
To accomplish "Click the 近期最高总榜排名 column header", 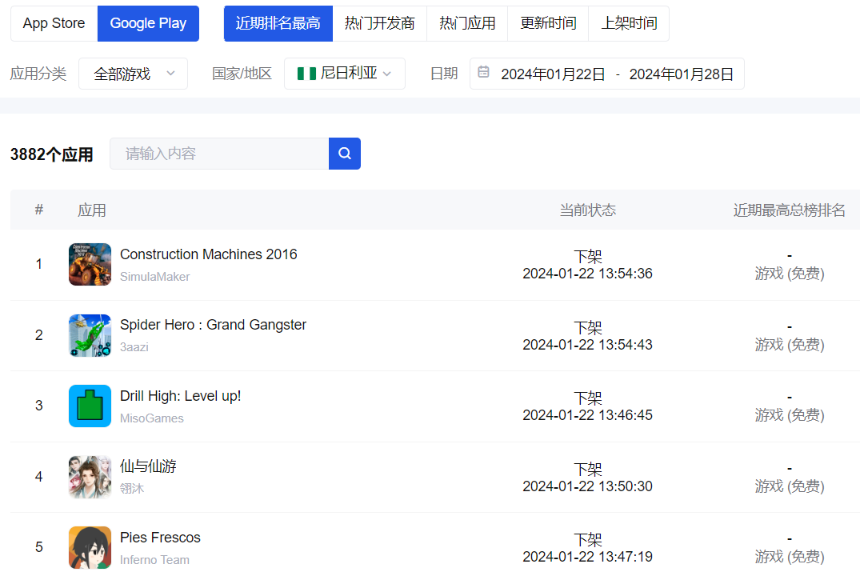I will point(789,210).
